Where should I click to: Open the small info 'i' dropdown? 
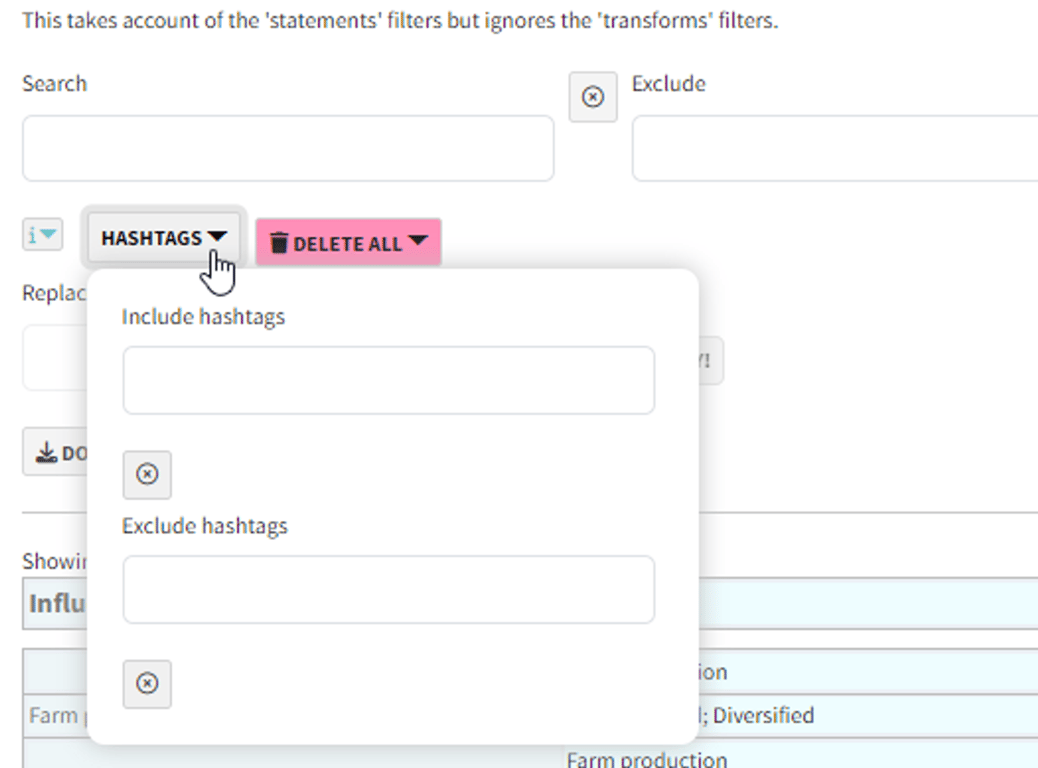point(42,236)
